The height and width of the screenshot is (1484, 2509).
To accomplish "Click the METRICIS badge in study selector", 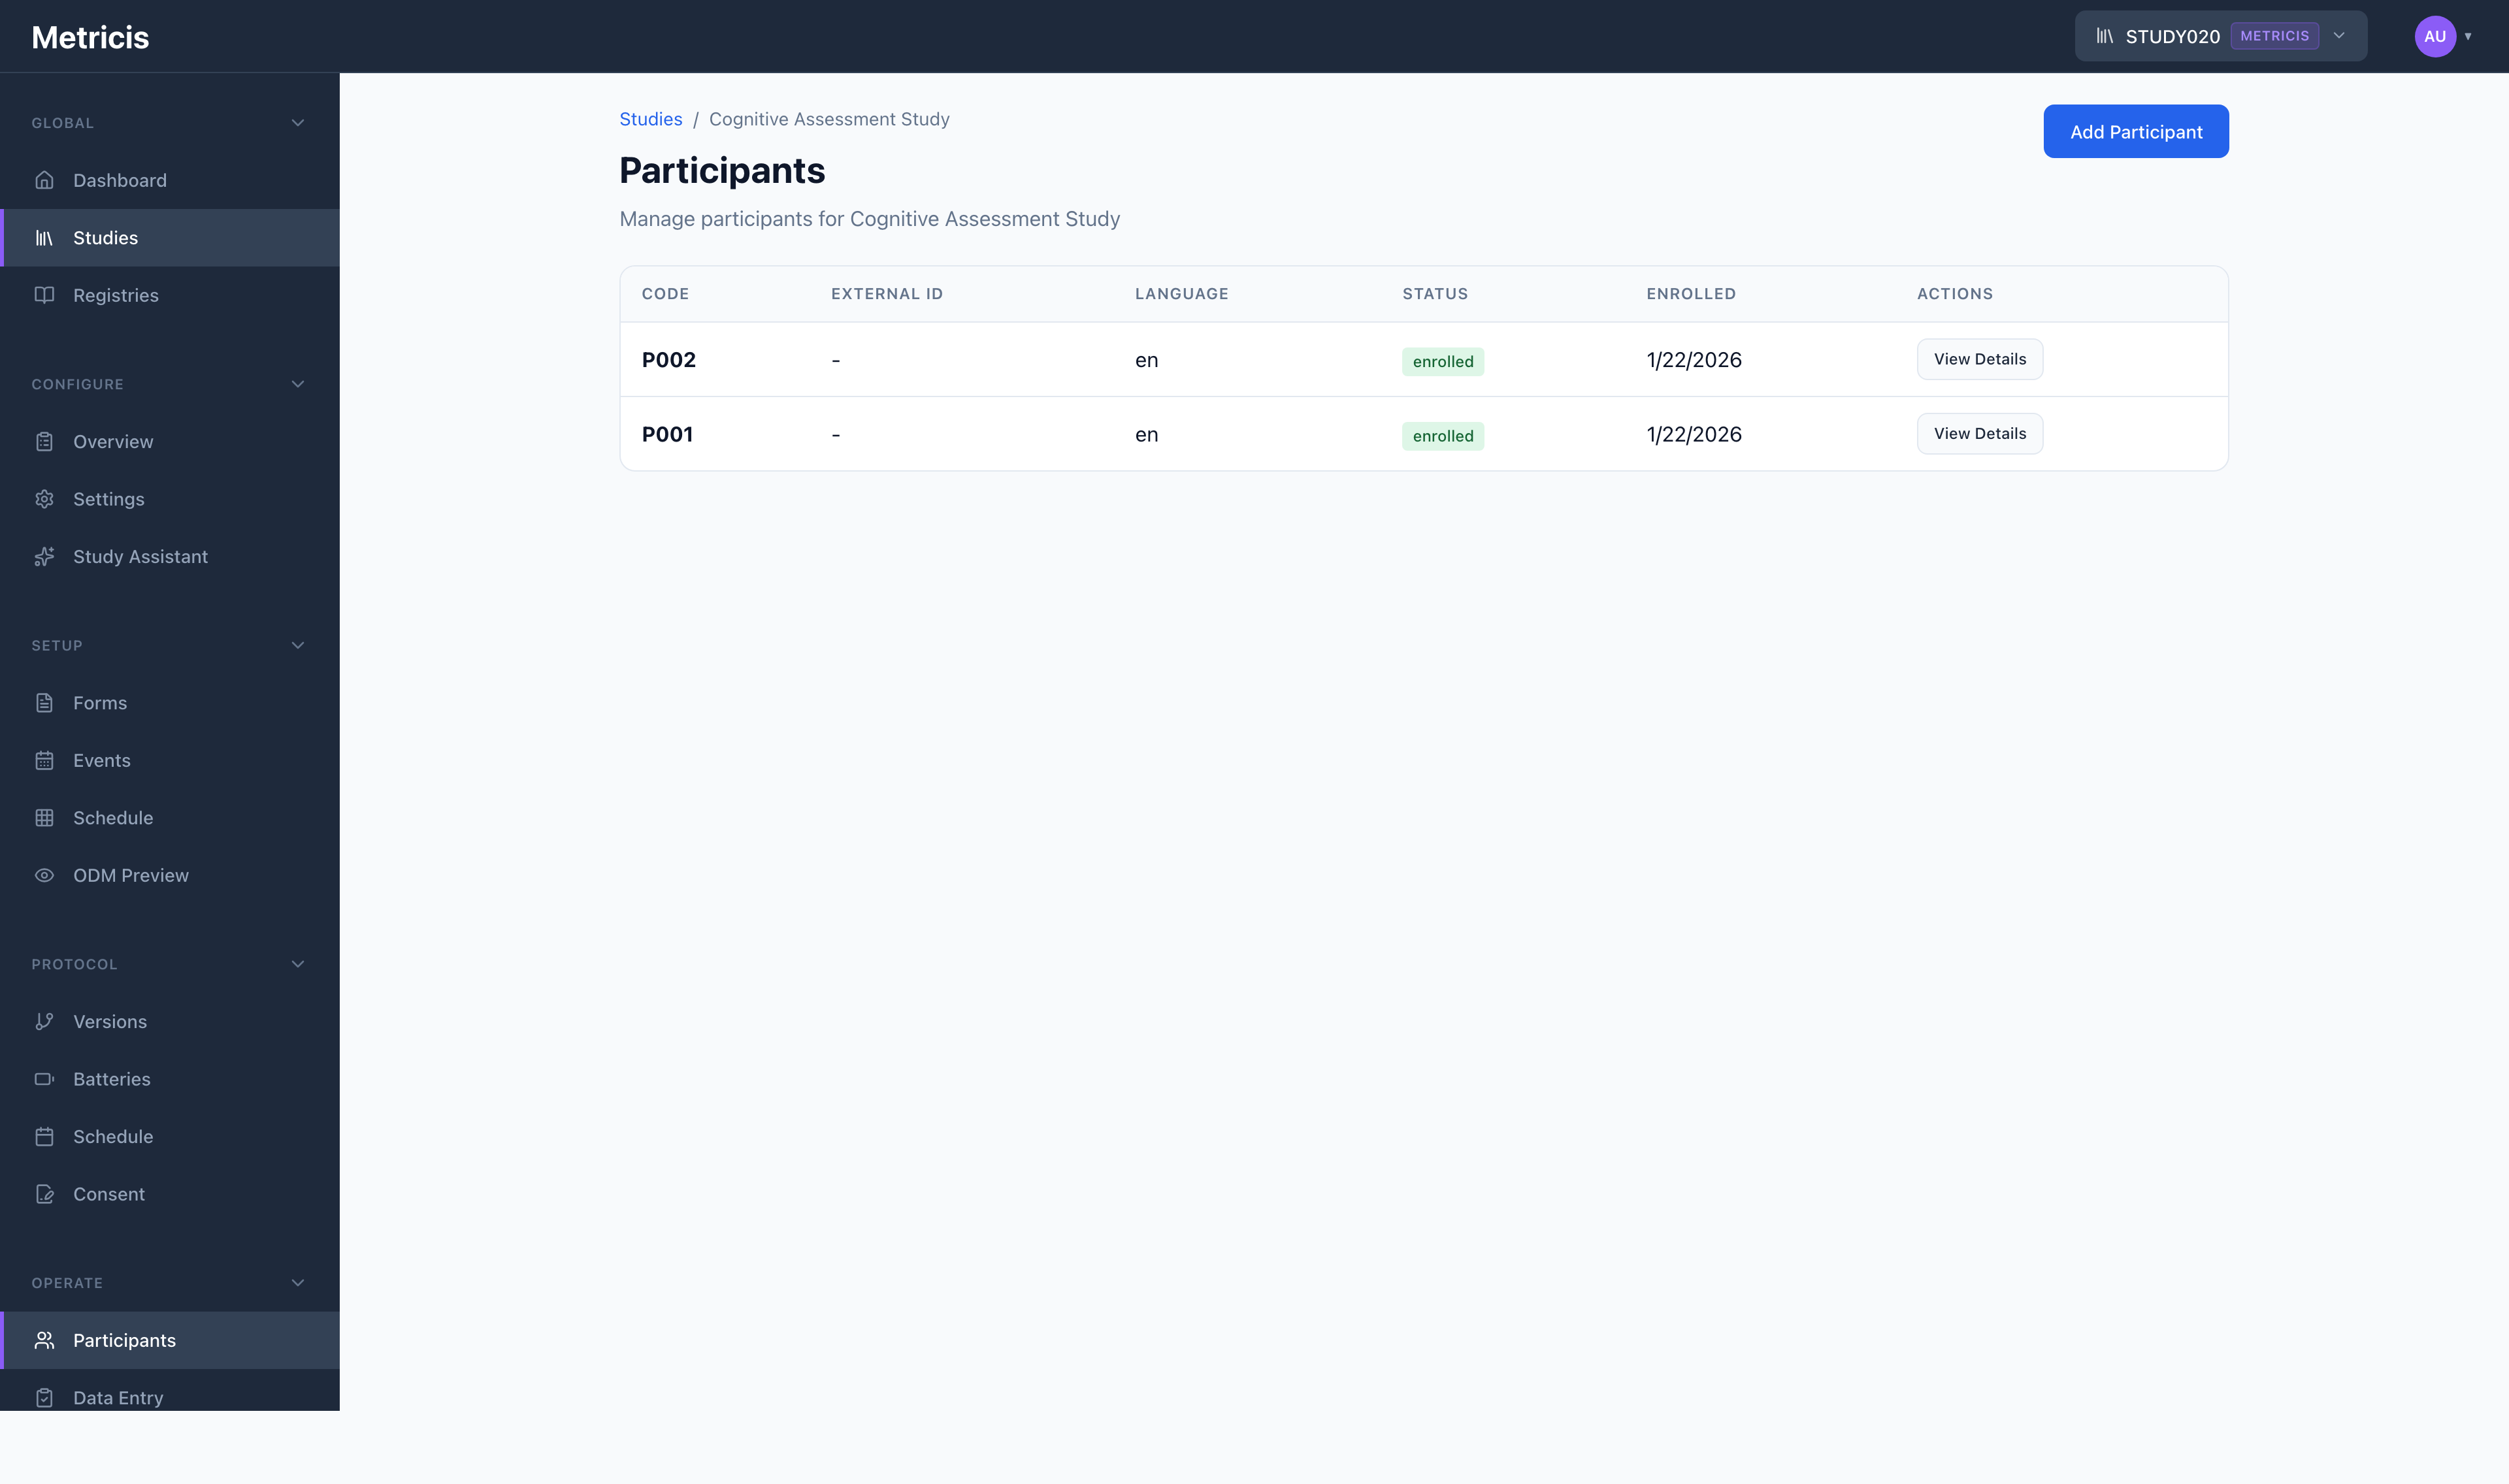I will pyautogui.click(x=2274, y=36).
